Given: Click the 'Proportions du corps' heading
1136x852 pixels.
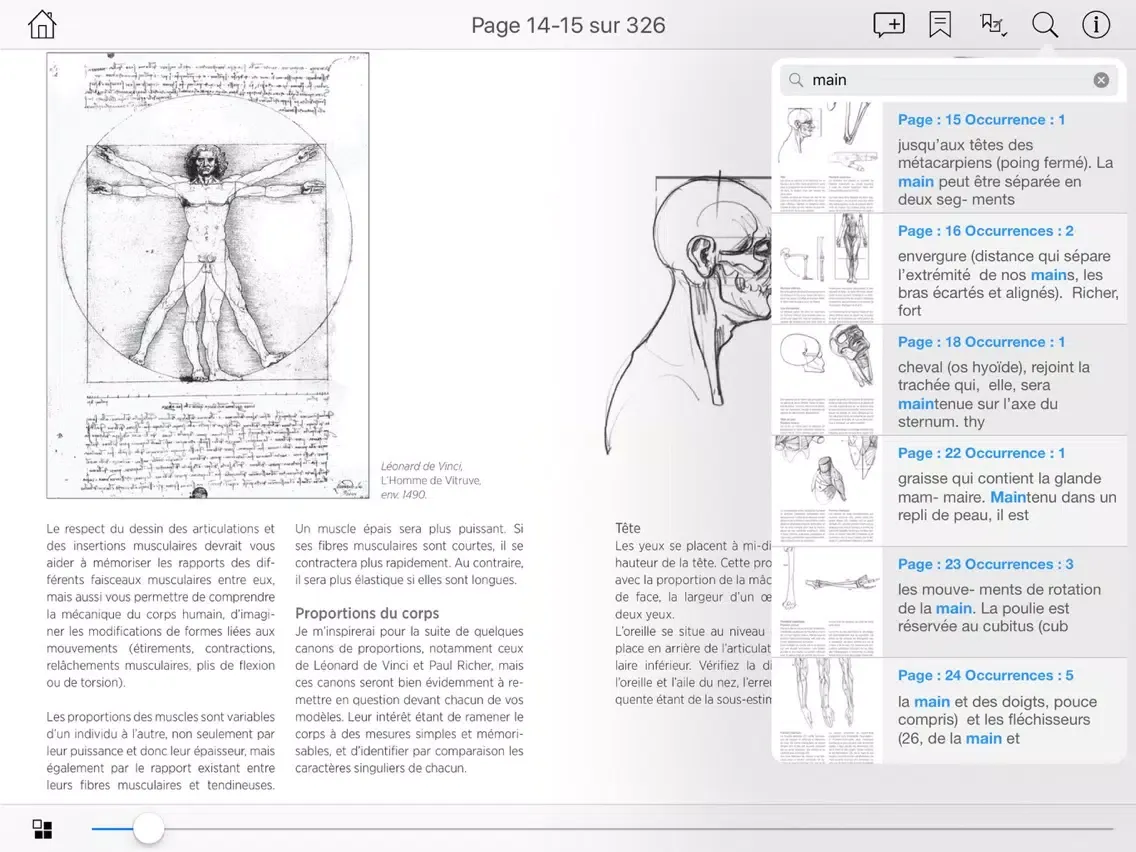Looking at the screenshot, I should (x=367, y=613).
